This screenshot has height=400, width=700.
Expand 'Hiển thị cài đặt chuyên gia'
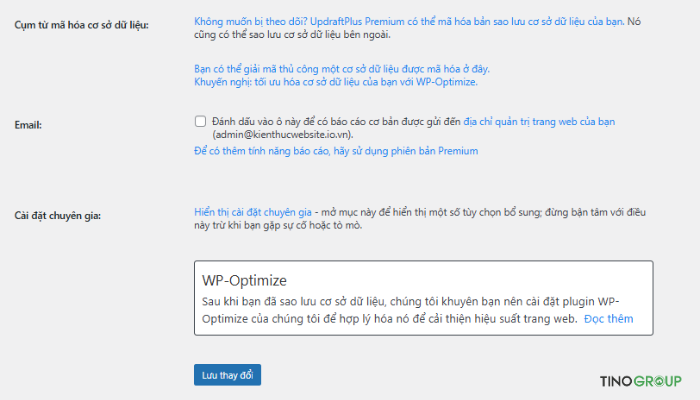(x=253, y=212)
